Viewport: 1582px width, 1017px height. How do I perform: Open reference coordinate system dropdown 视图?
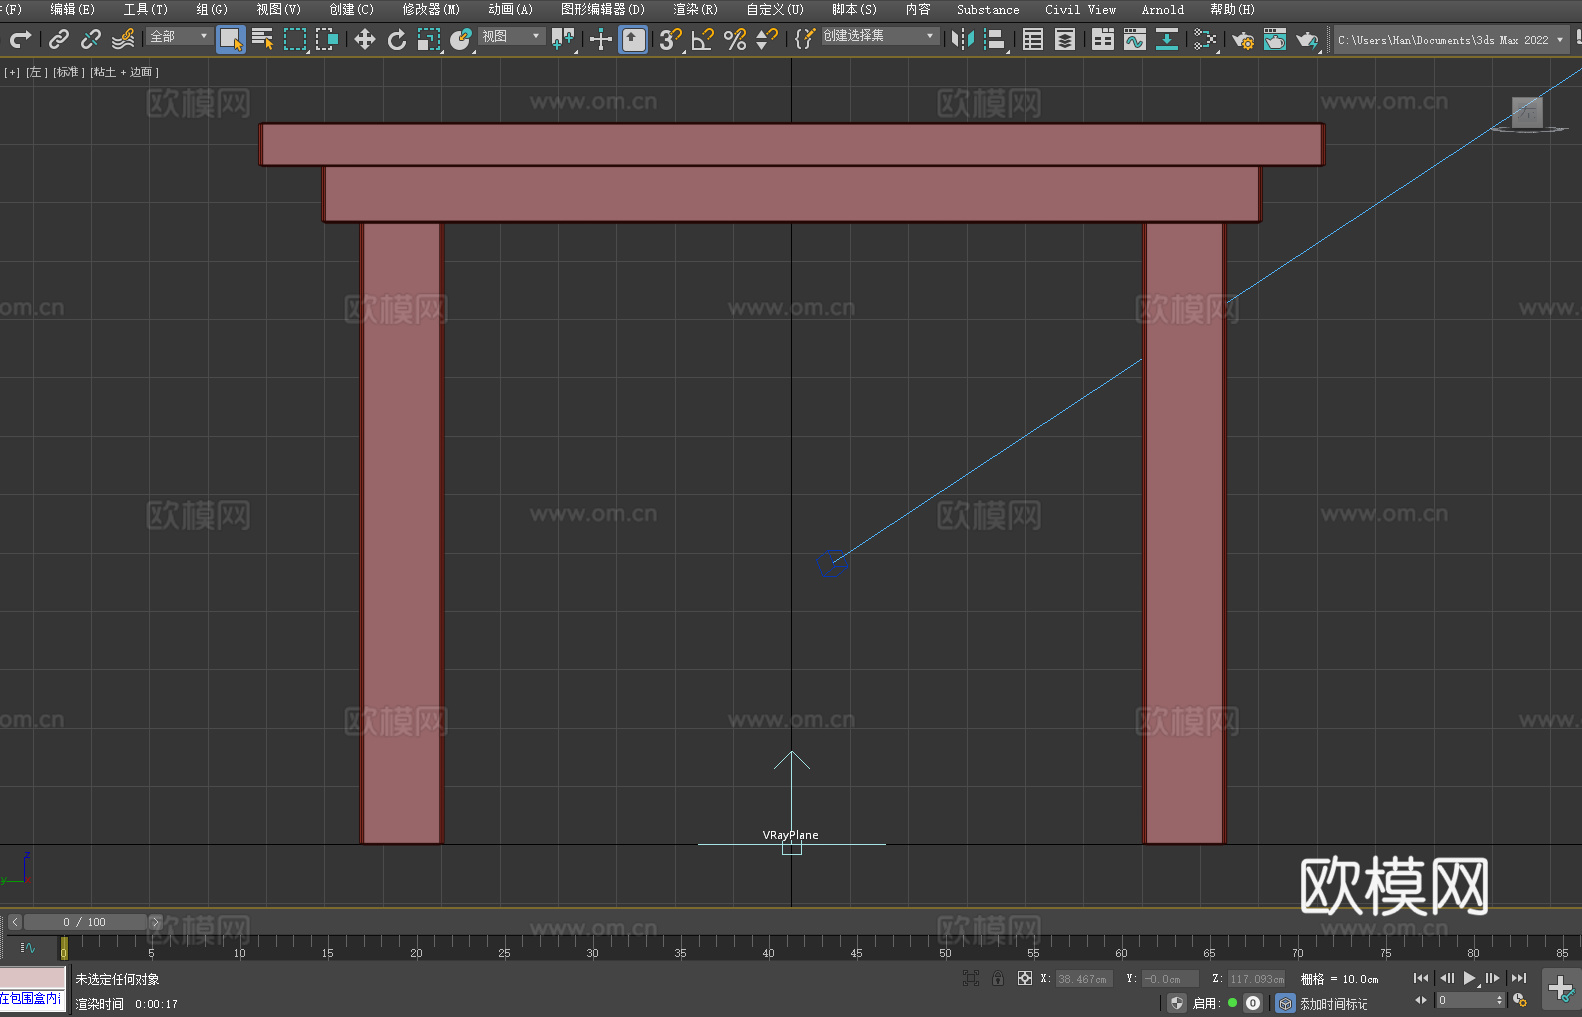click(511, 36)
